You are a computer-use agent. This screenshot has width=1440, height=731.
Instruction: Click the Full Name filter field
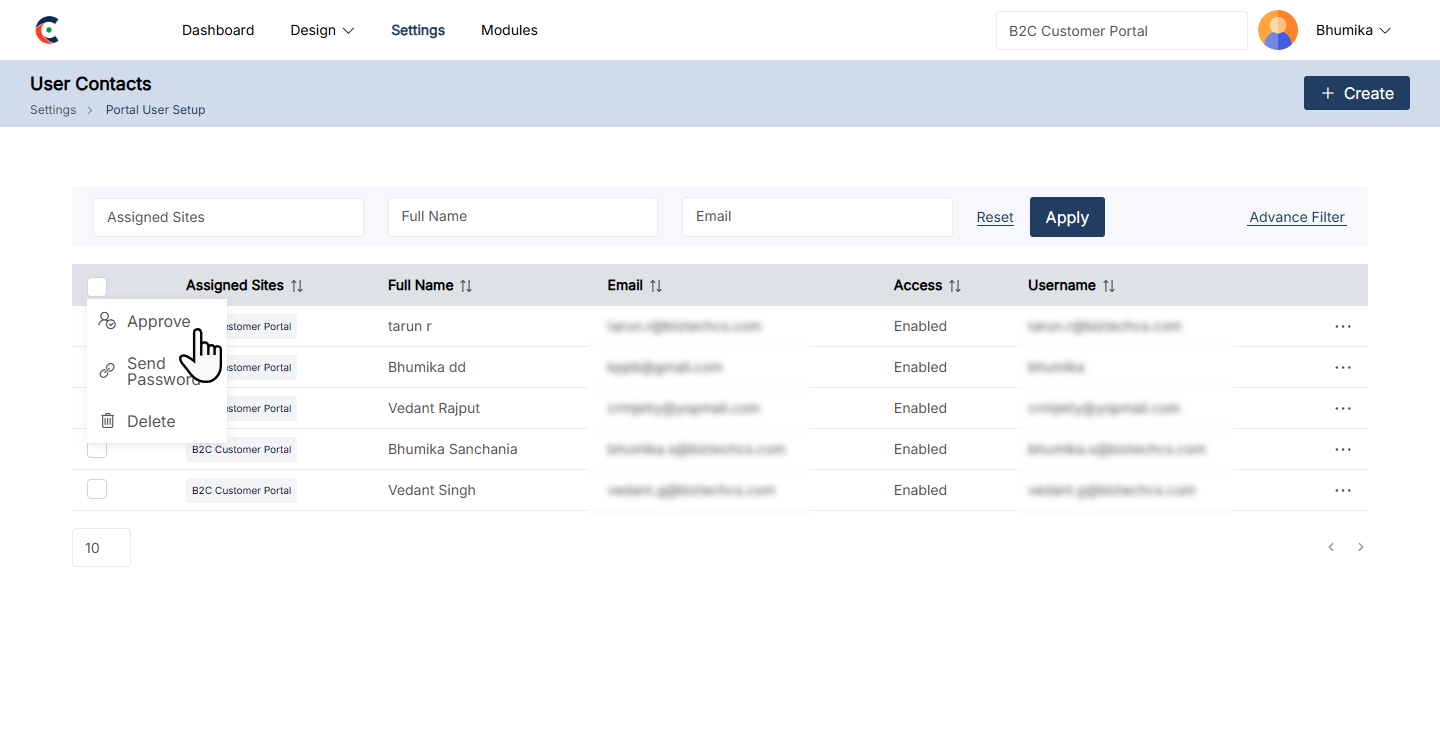(x=522, y=217)
